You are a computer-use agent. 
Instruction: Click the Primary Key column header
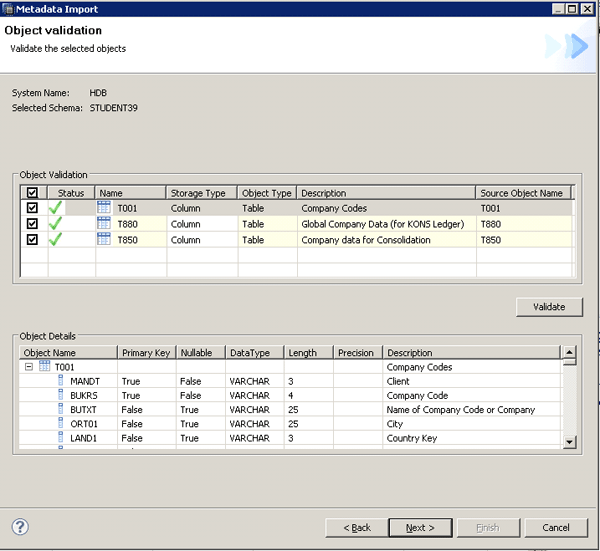(x=145, y=353)
